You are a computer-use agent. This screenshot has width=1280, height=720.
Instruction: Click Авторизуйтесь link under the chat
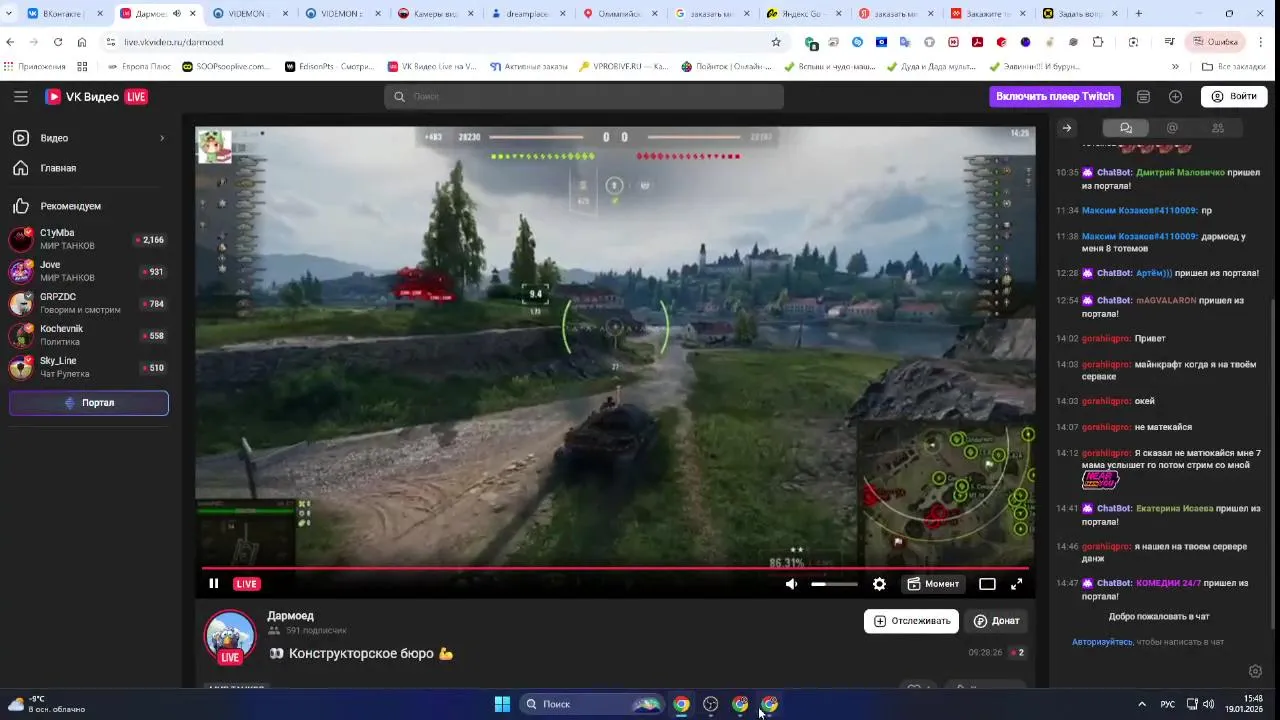tap(1102, 642)
